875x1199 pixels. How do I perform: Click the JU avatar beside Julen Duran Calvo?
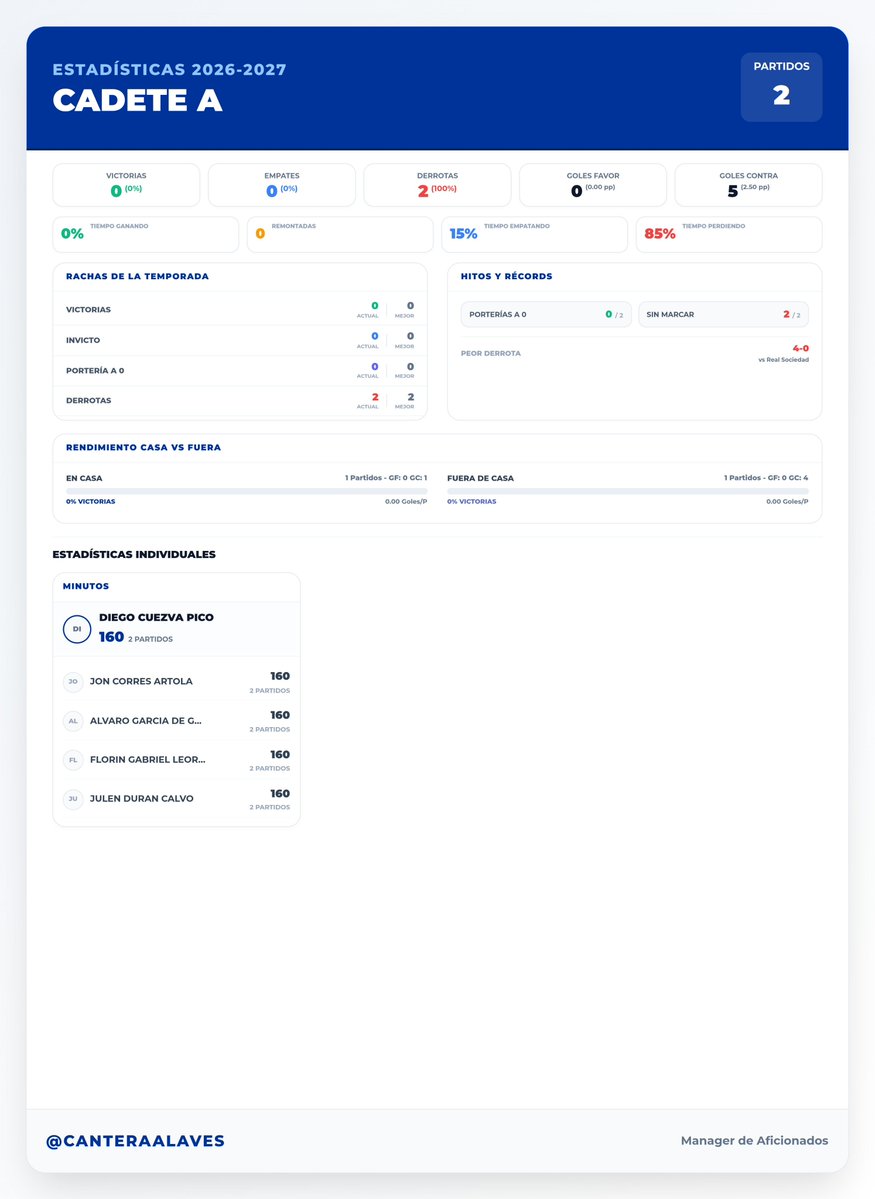[x=73, y=798]
